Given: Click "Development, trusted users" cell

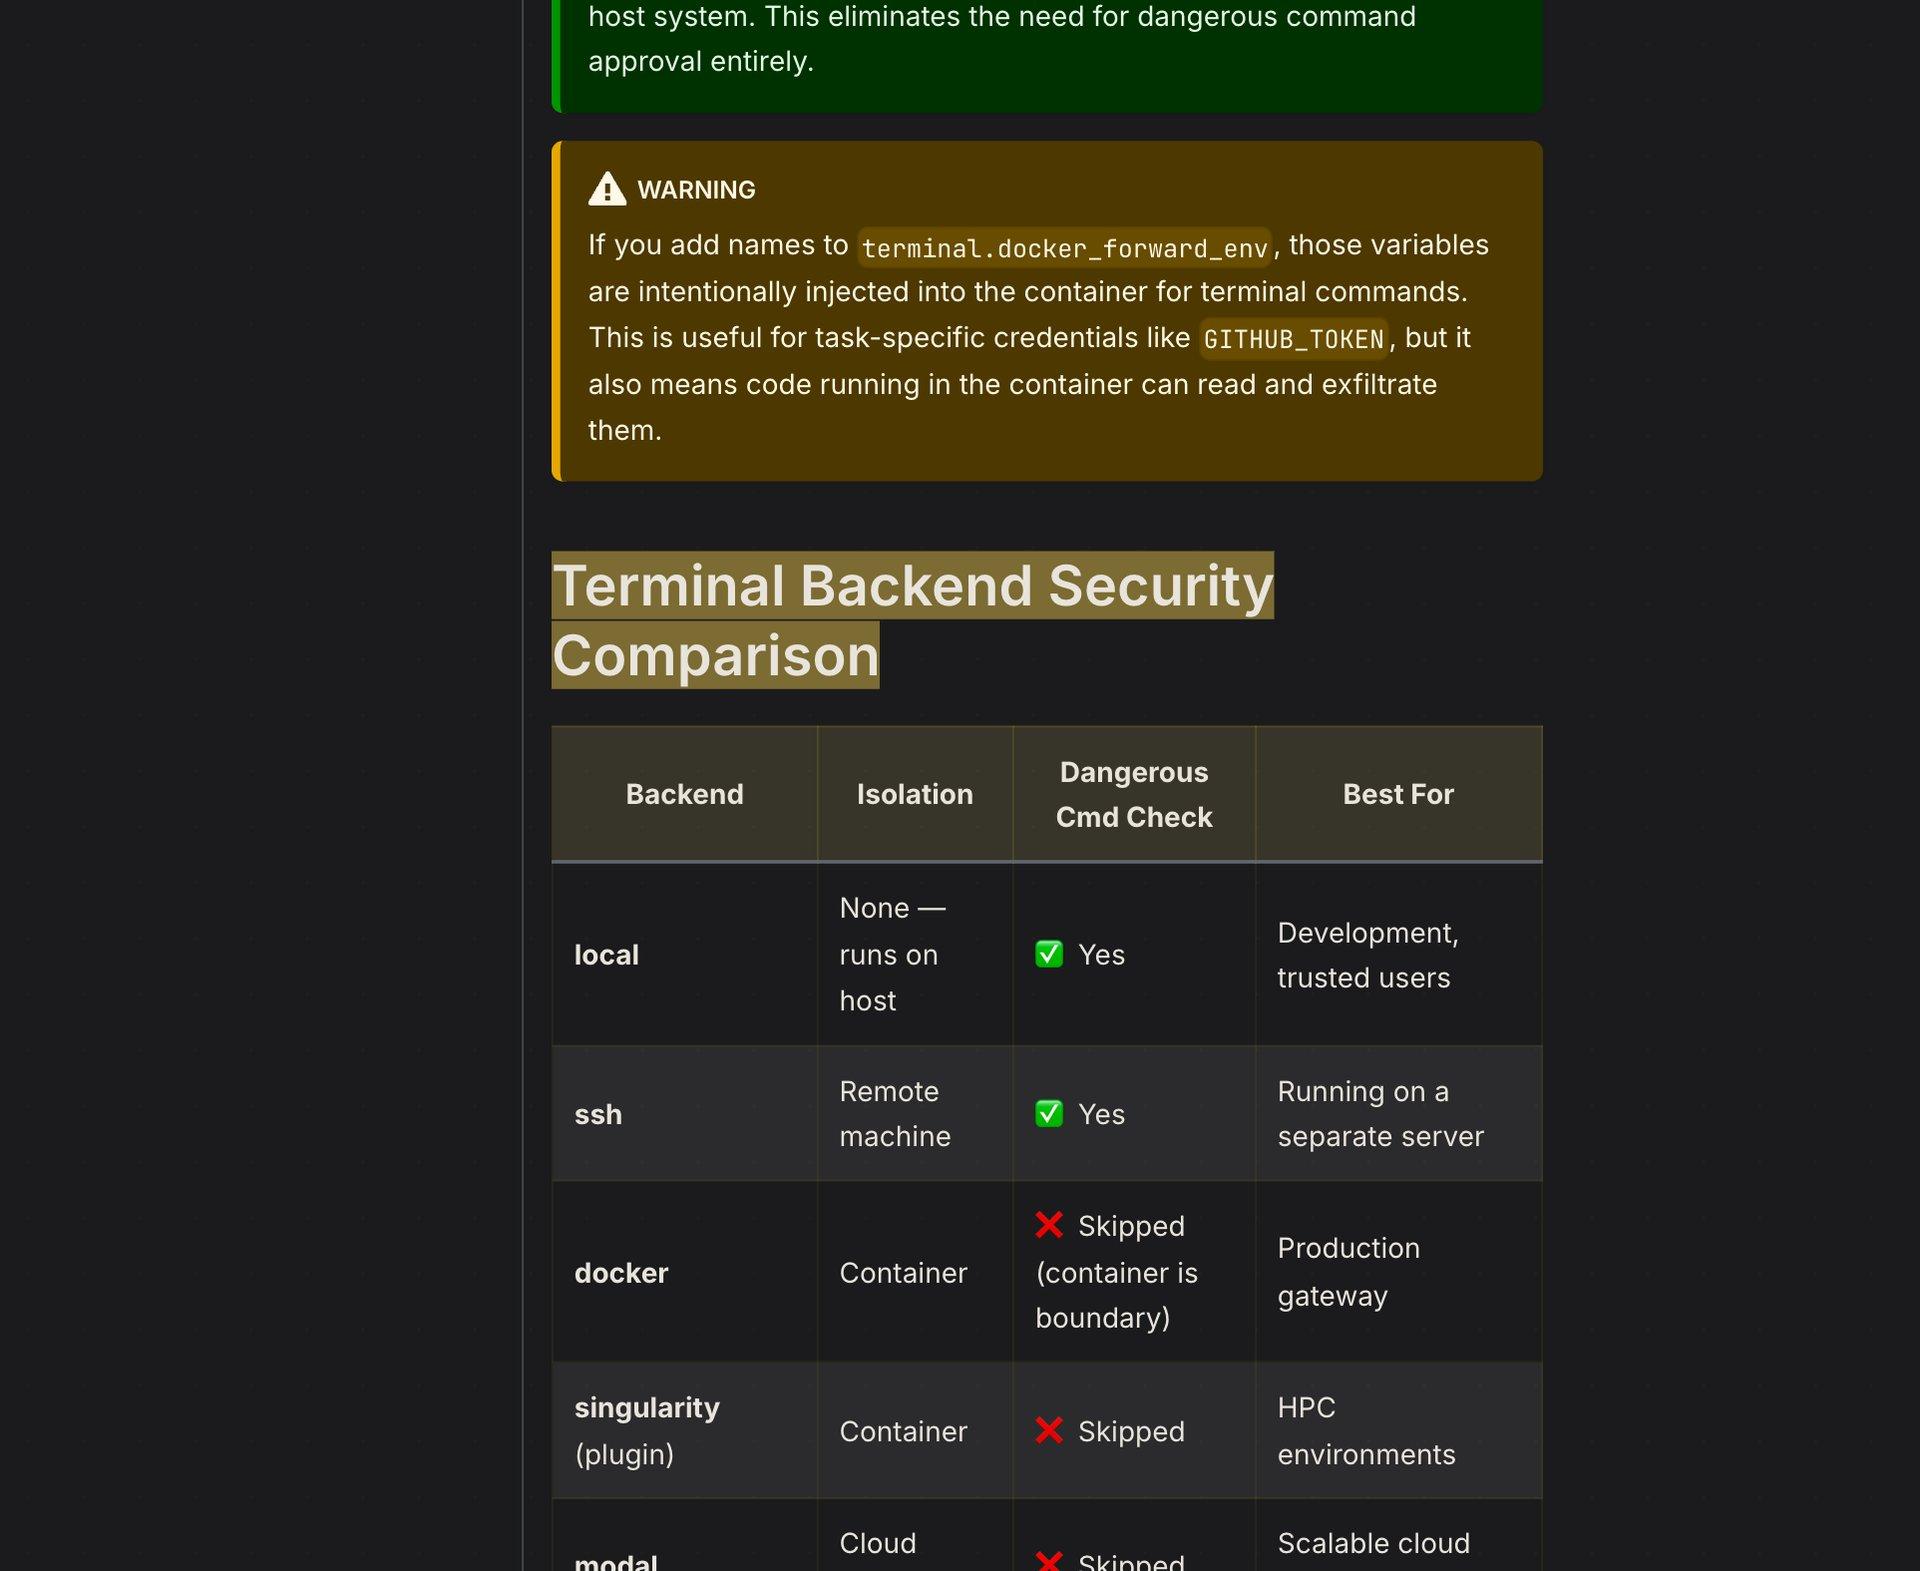Looking at the screenshot, I should click(1398, 954).
